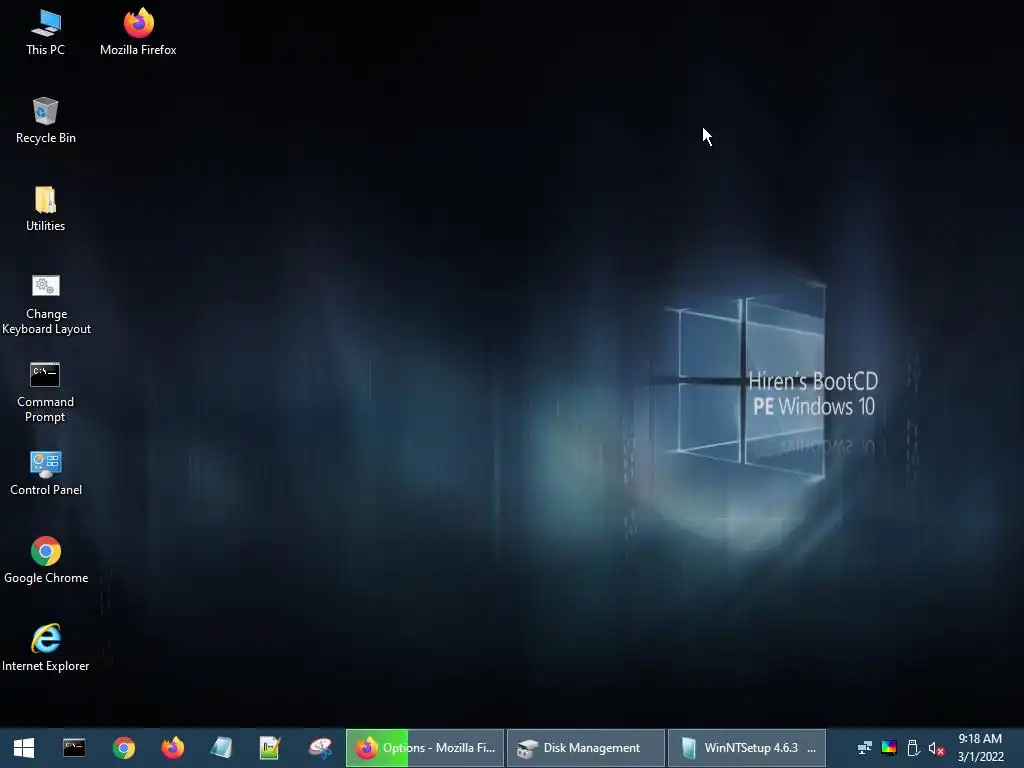Select the Command Prompt desktop shortcut
The width and height of the screenshot is (1024, 768).
tap(45, 392)
